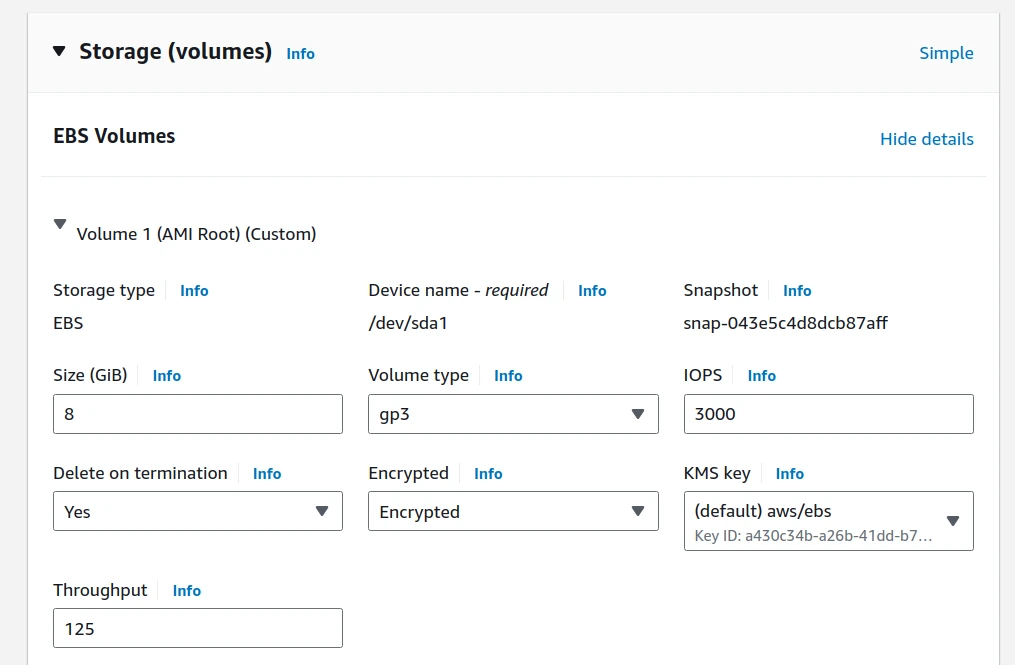Open the Volume type gp3 dropdown

(513, 414)
